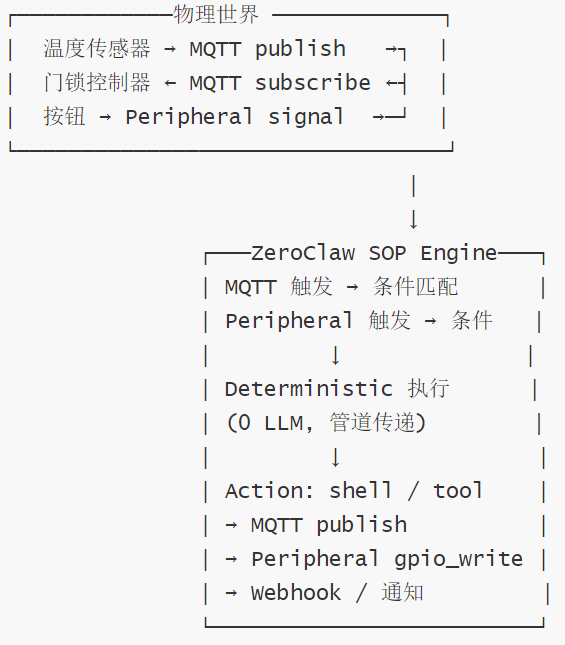Click the MQTT publish label in top box
This screenshot has width=565, height=645.
point(267,49)
